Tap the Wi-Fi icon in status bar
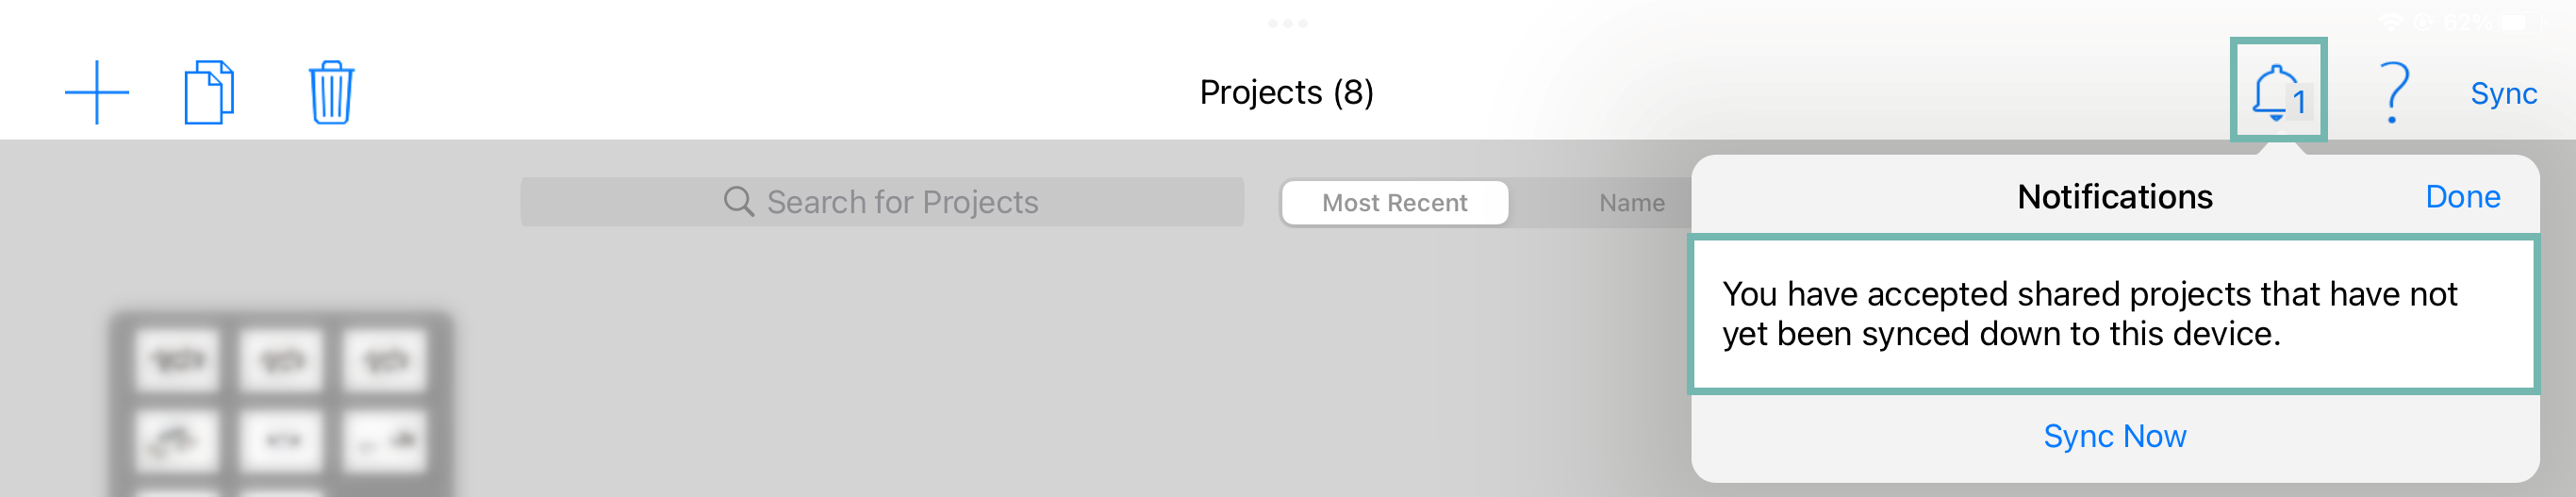The height and width of the screenshot is (497, 2576). (2391, 21)
